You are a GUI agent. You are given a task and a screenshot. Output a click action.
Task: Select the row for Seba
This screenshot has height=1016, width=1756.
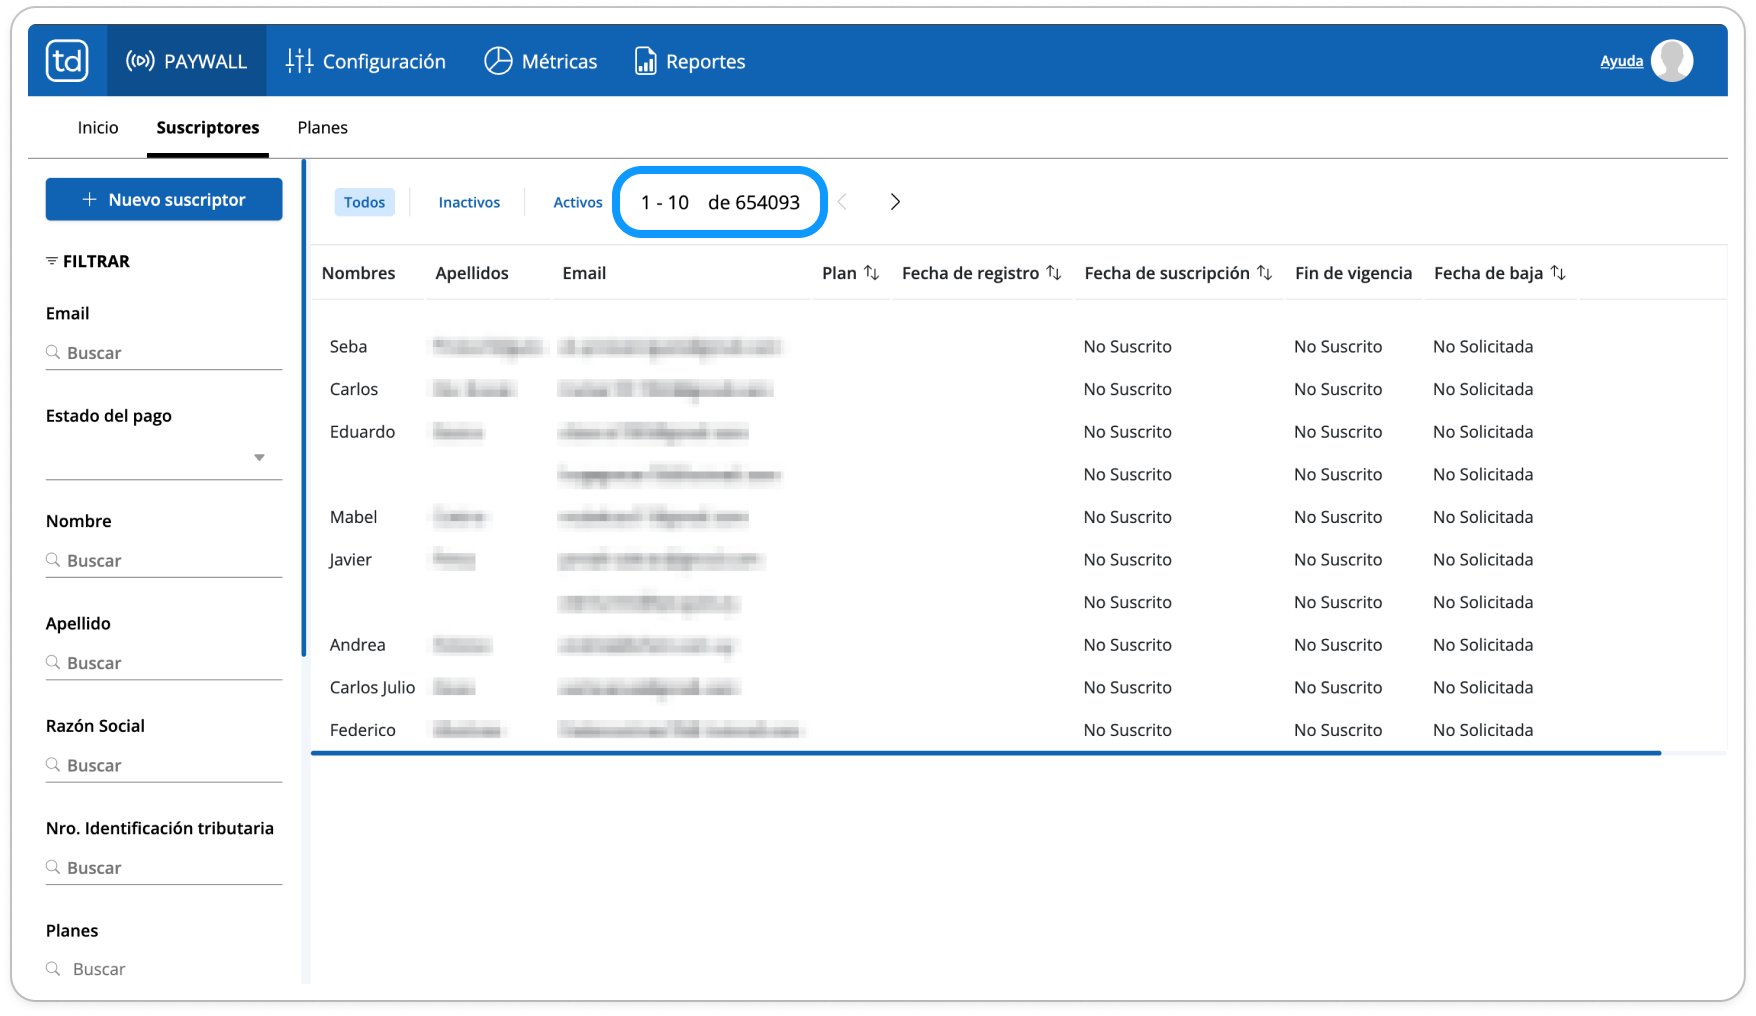point(1018,346)
